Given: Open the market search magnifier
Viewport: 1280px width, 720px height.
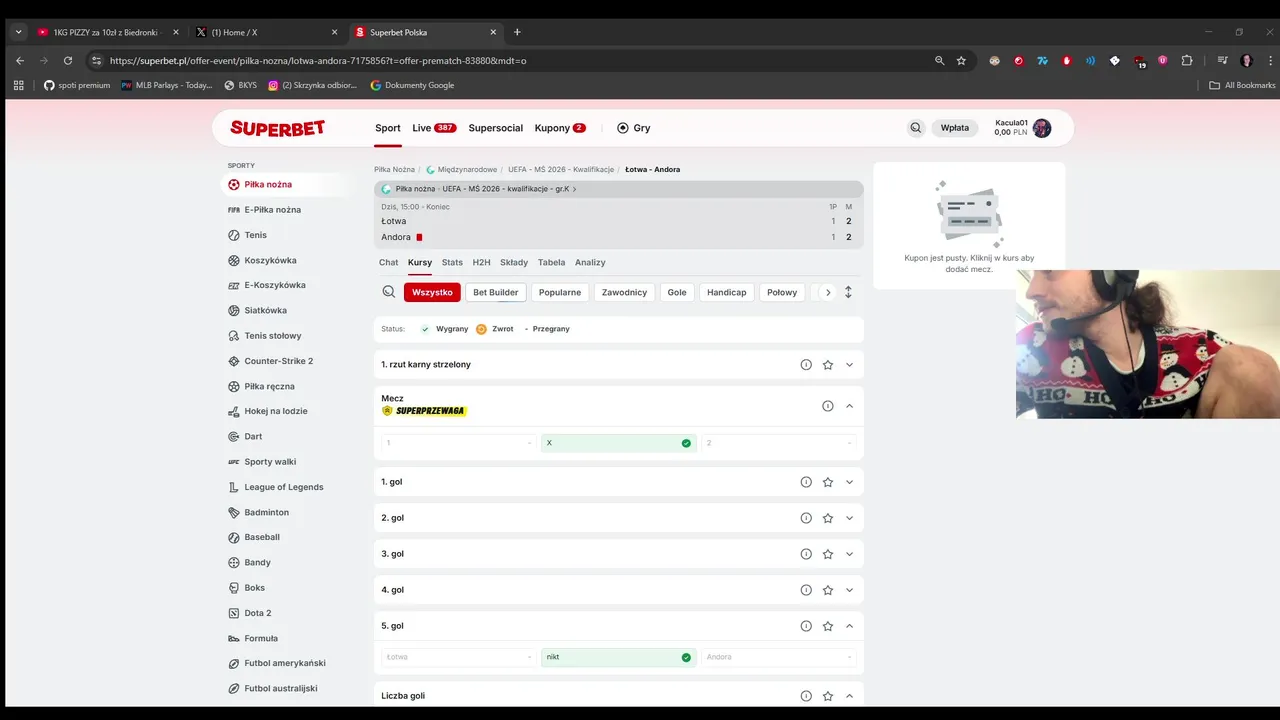Looking at the screenshot, I should [389, 292].
